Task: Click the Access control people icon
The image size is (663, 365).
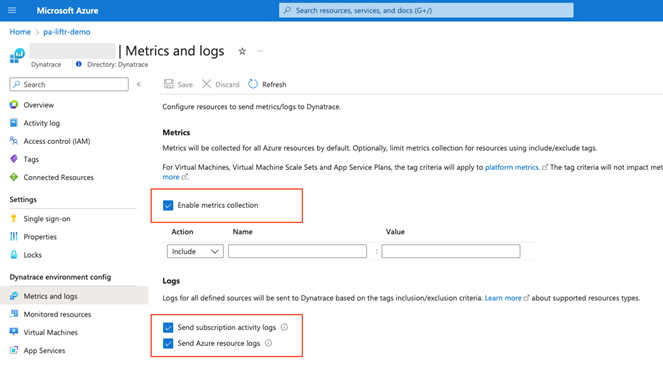Action: [x=14, y=141]
